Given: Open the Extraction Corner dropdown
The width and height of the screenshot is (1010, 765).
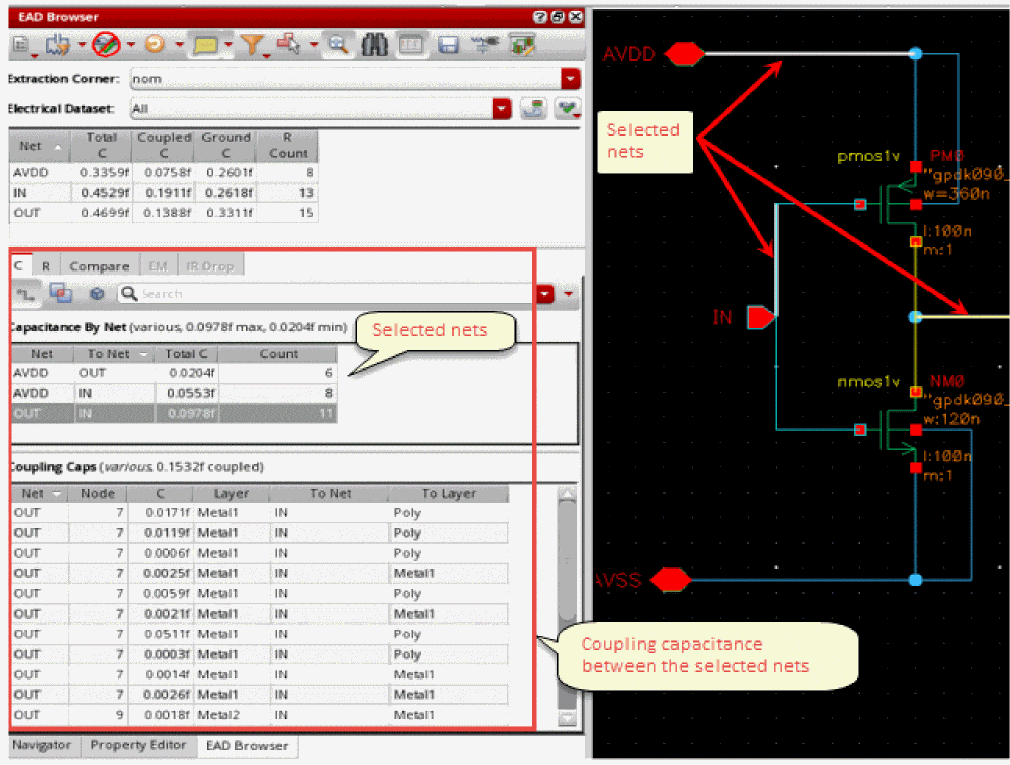Looking at the screenshot, I should 570,78.
